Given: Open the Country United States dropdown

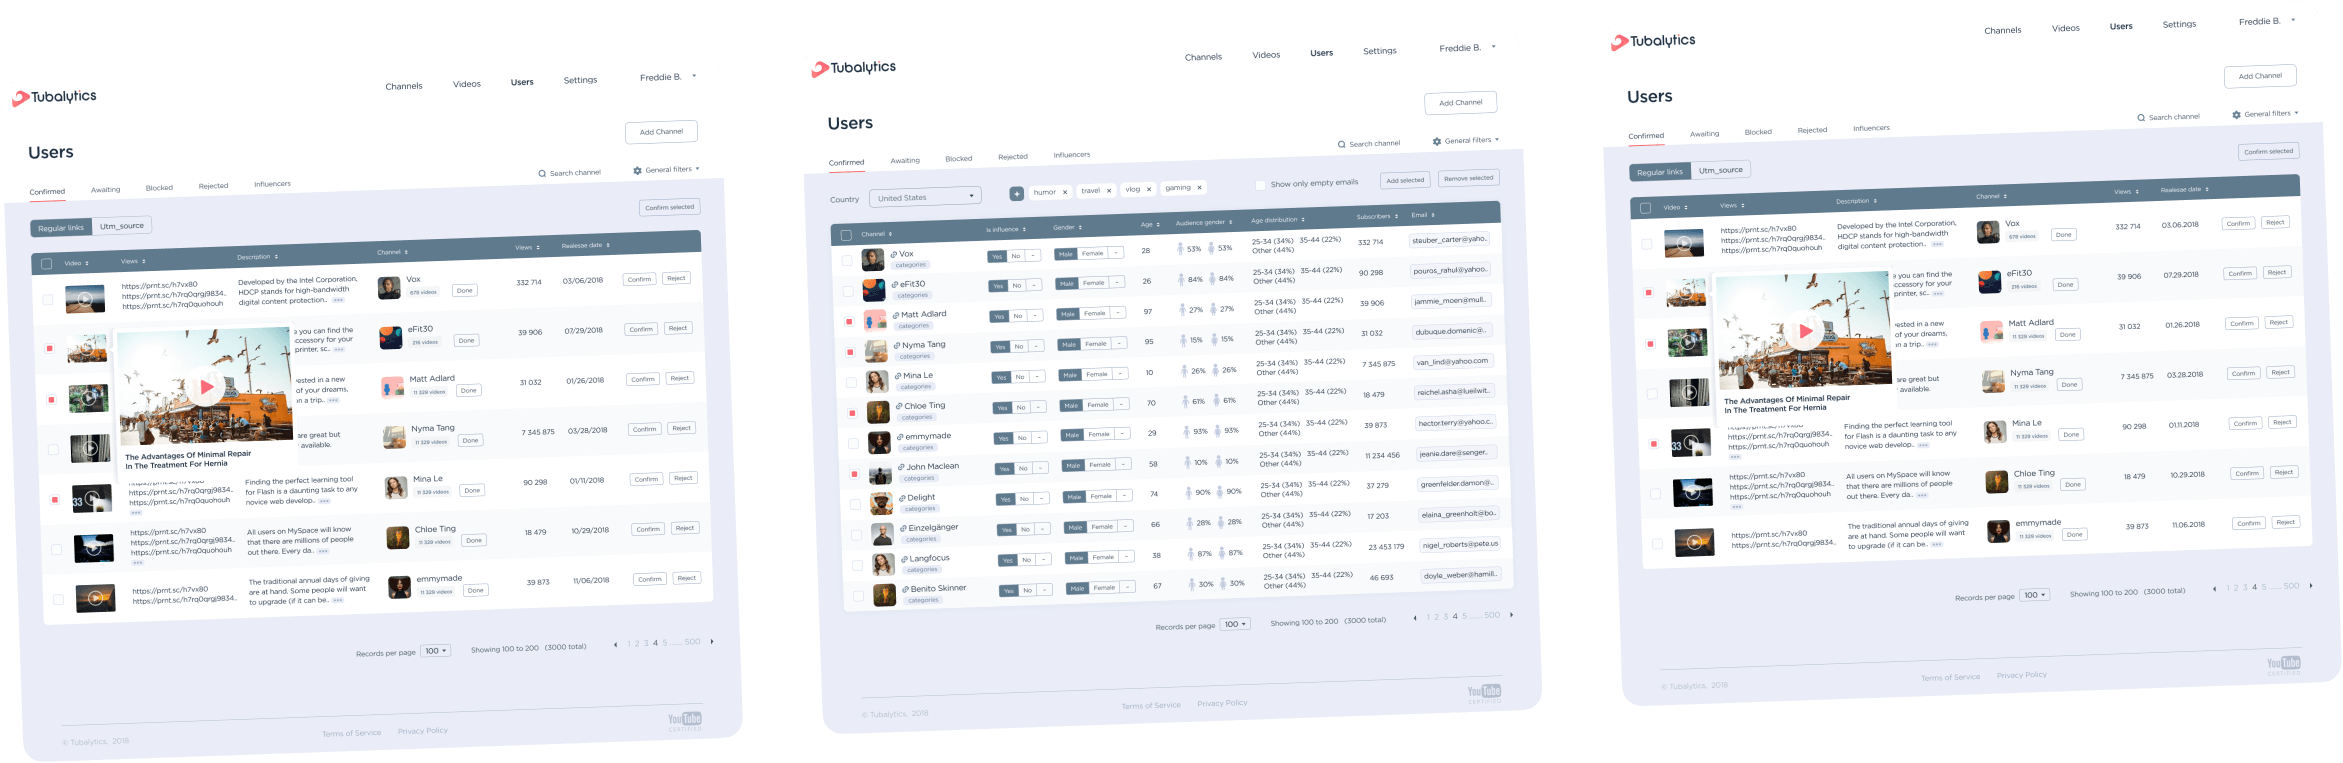Looking at the screenshot, I should 925,197.
